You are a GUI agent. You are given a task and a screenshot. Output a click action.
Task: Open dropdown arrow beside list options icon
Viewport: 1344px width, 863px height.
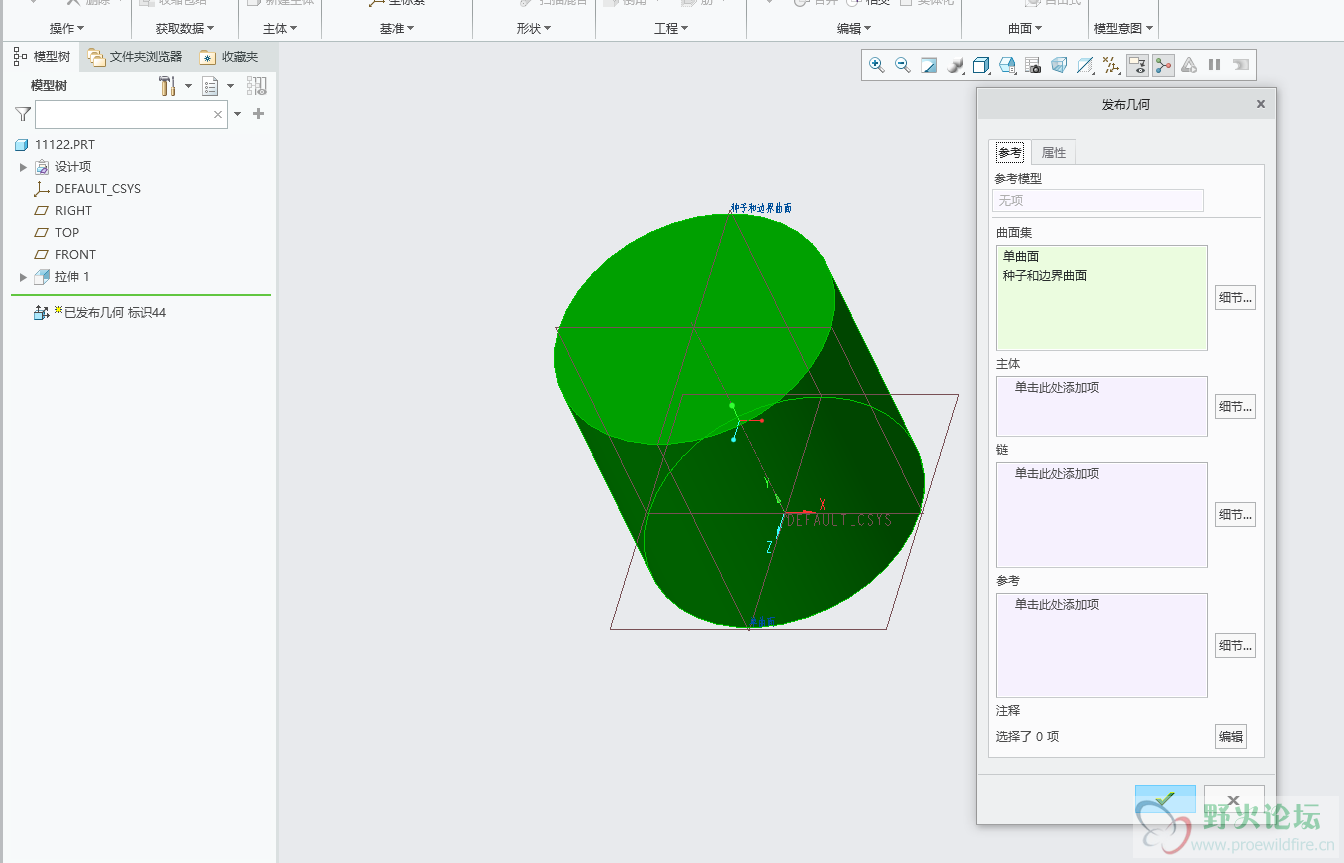[230, 87]
